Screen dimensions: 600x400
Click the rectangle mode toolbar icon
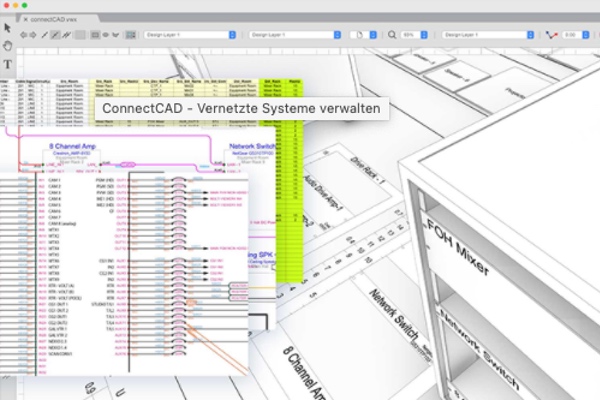(95, 35)
